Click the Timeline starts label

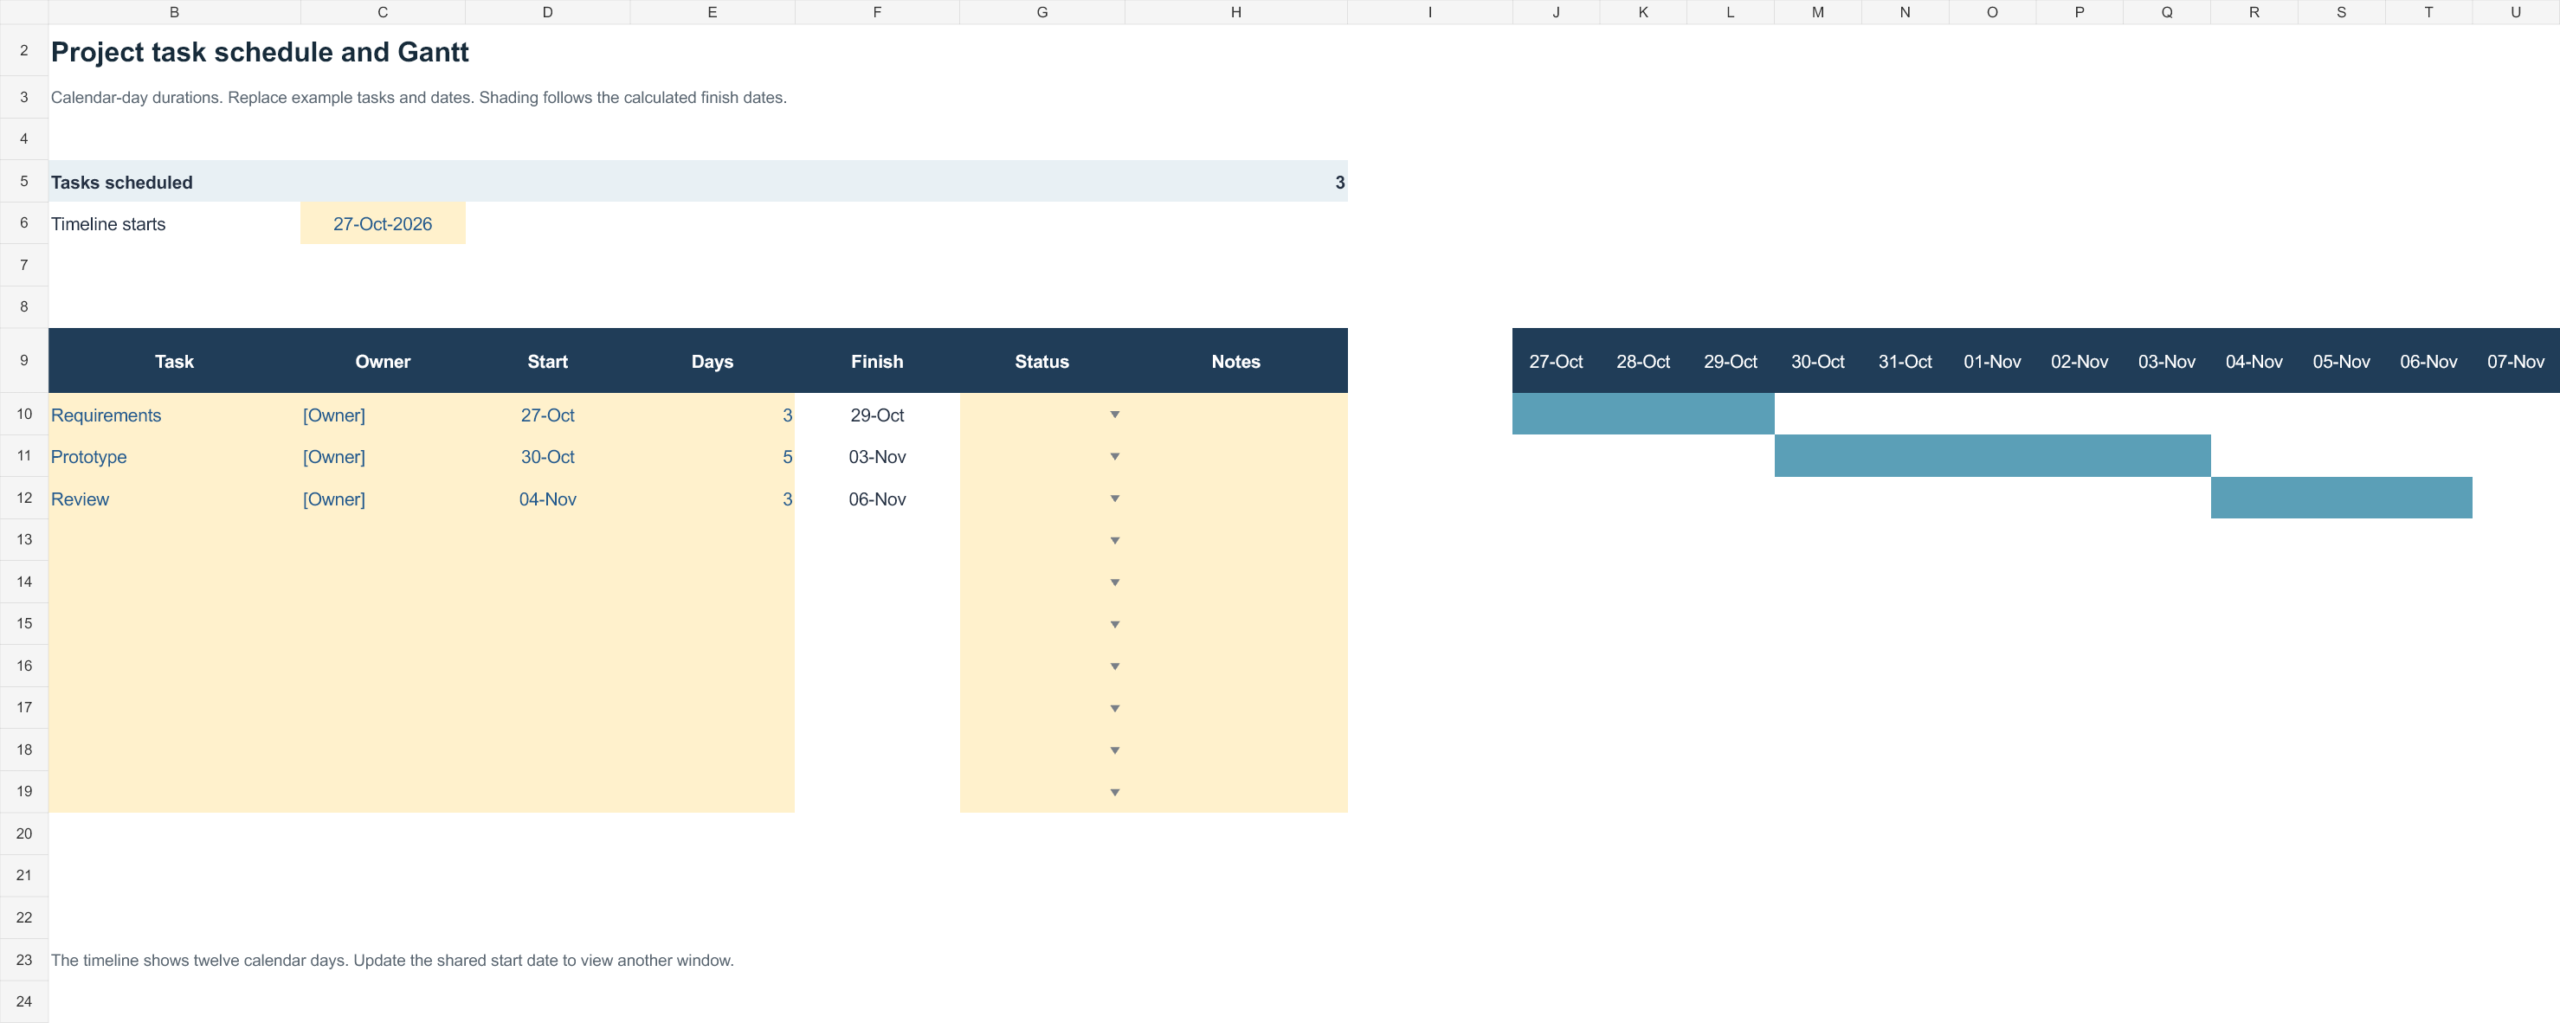pos(108,224)
